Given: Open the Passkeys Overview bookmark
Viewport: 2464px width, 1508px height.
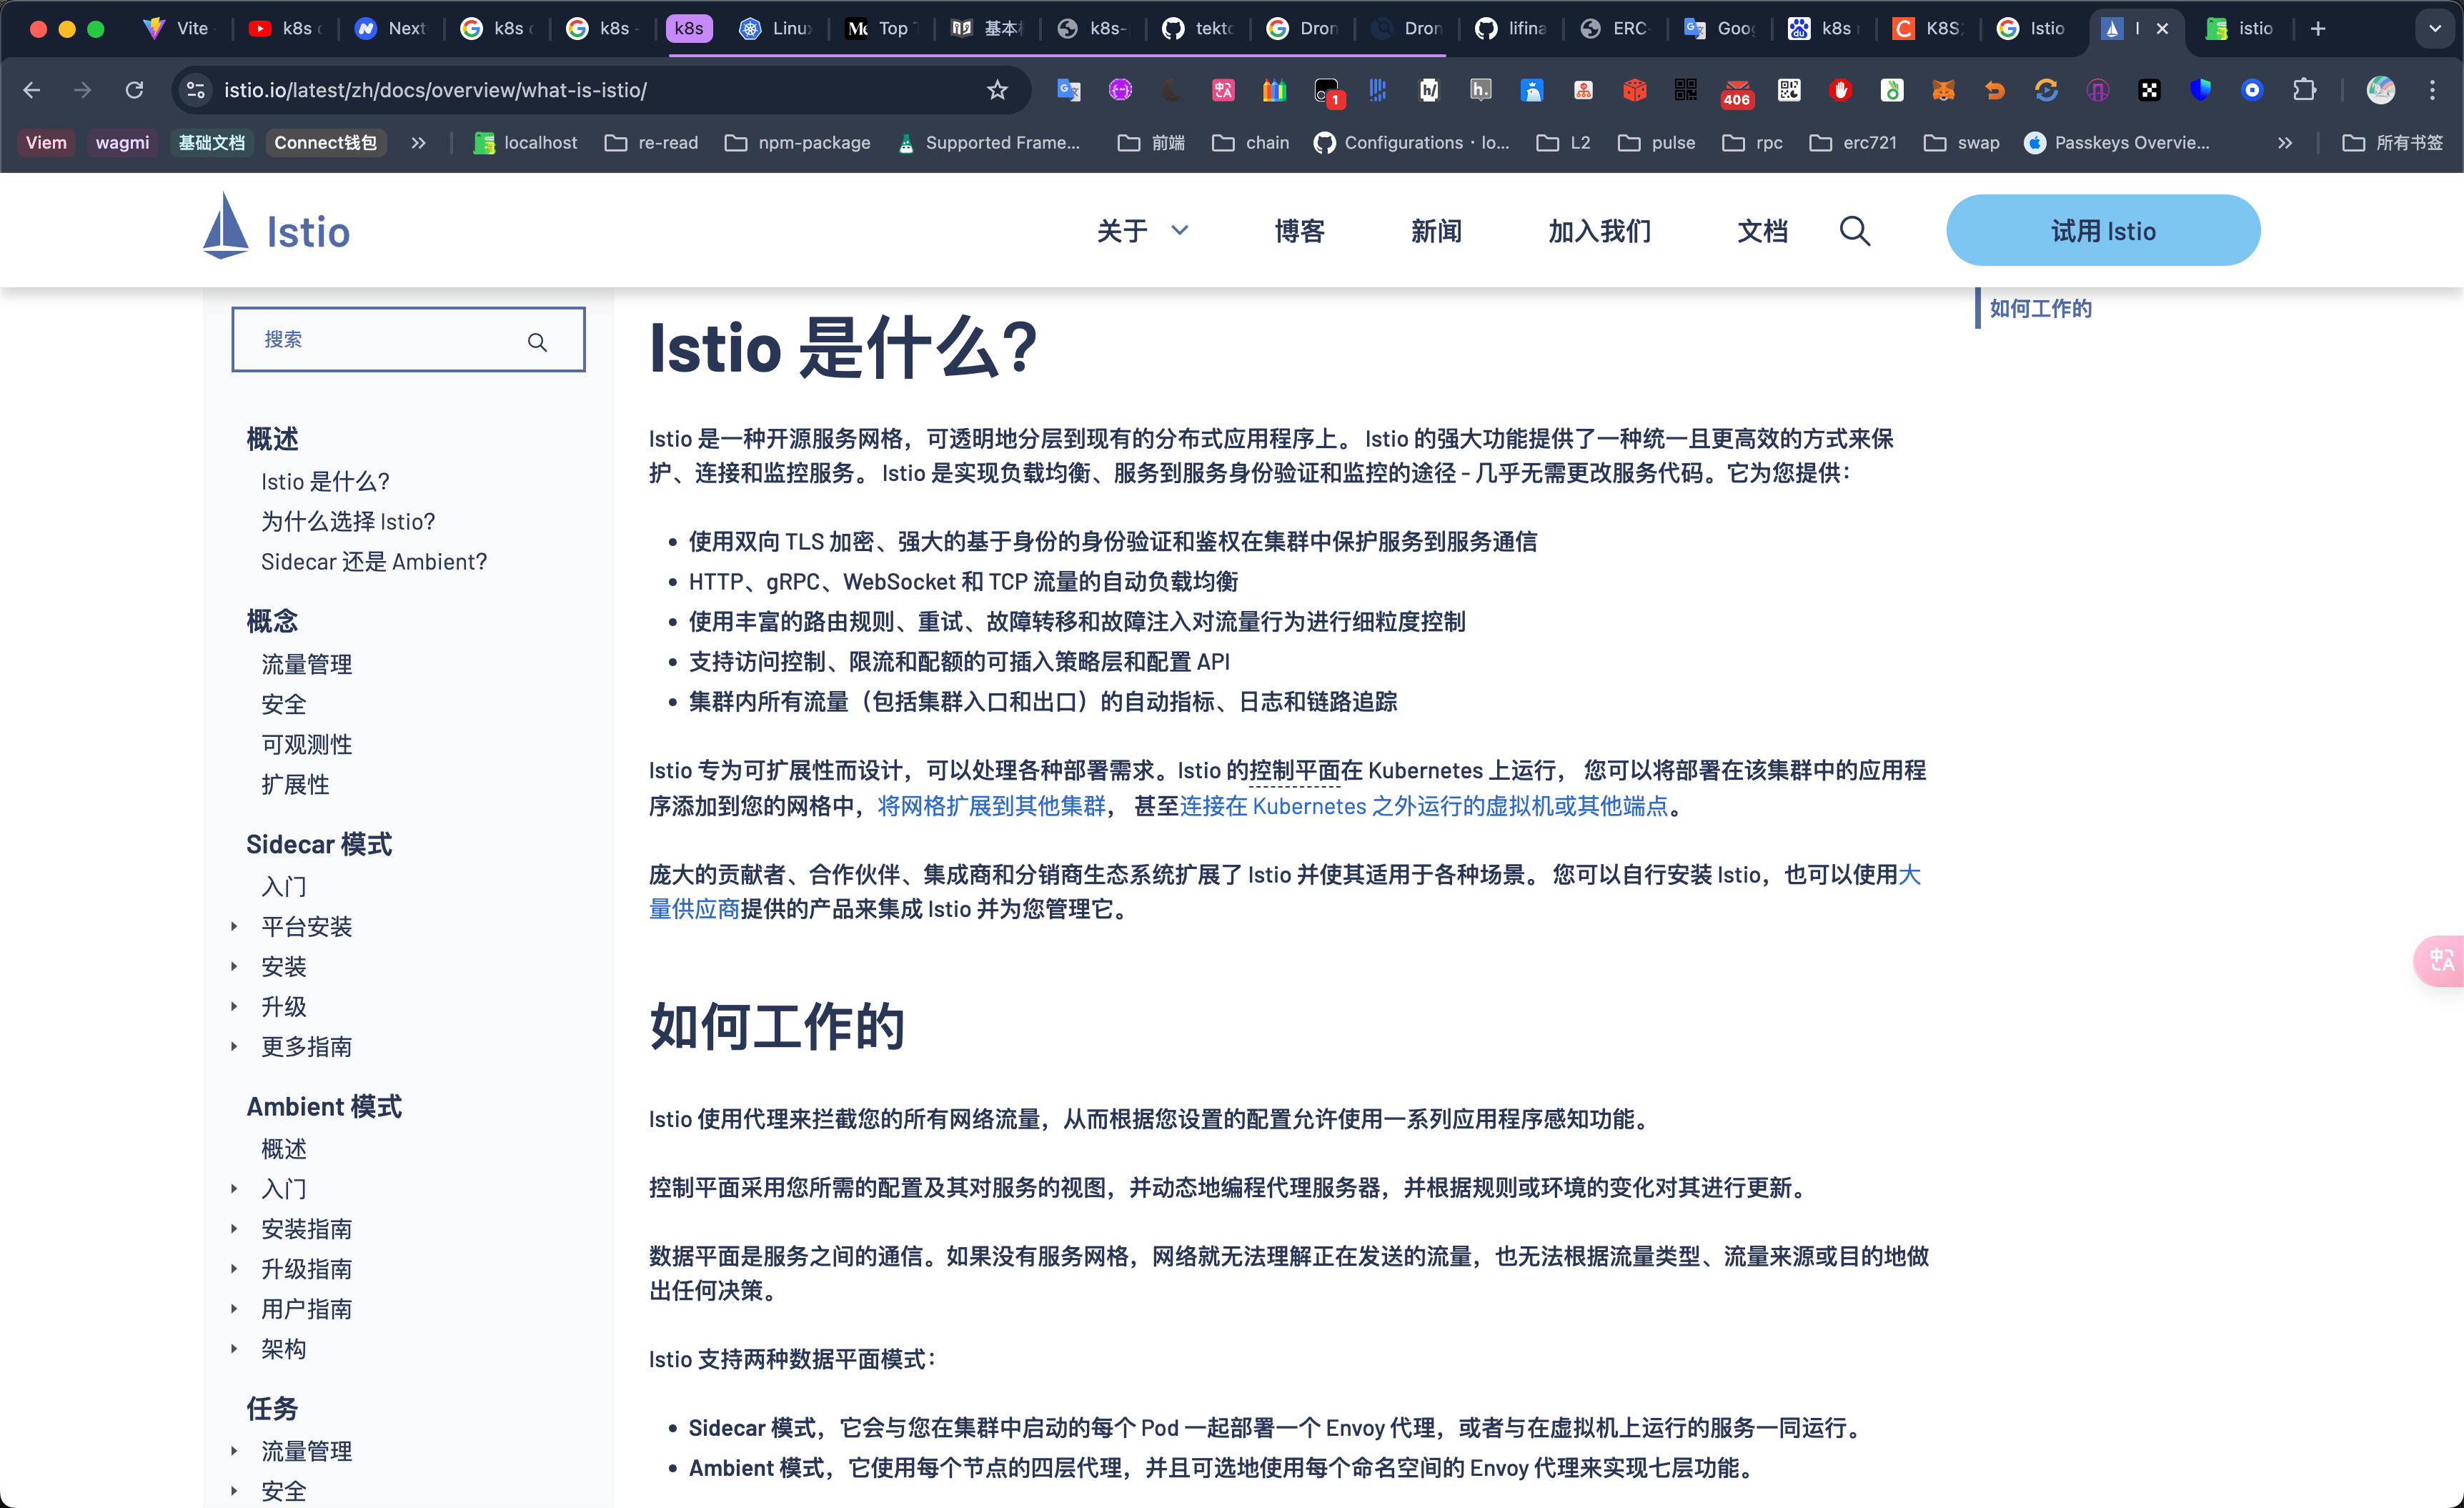Looking at the screenshot, I should [2117, 143].
